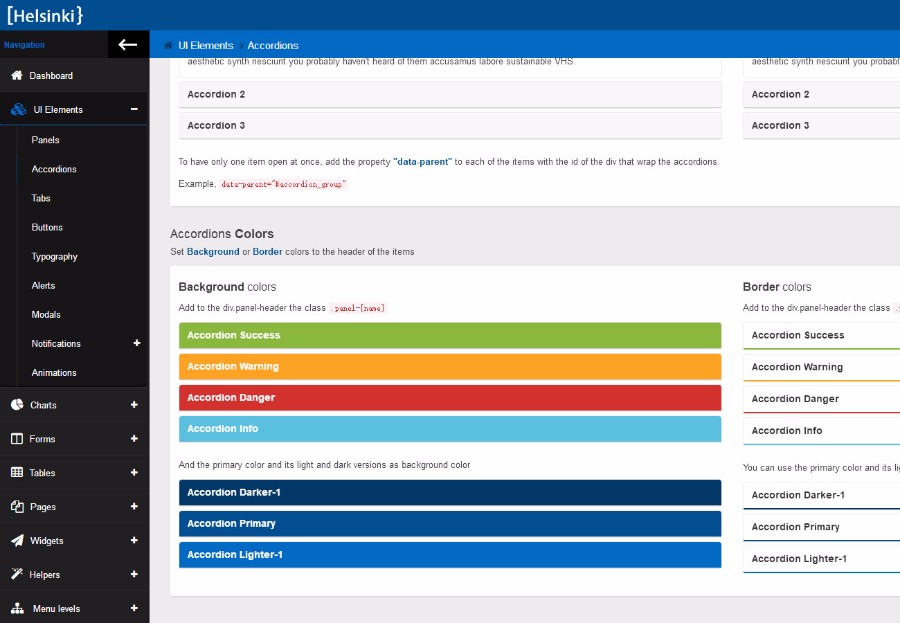Open Accordion 2 in the left panel
This screenshot has width=900, height=623.
(449, 95)
